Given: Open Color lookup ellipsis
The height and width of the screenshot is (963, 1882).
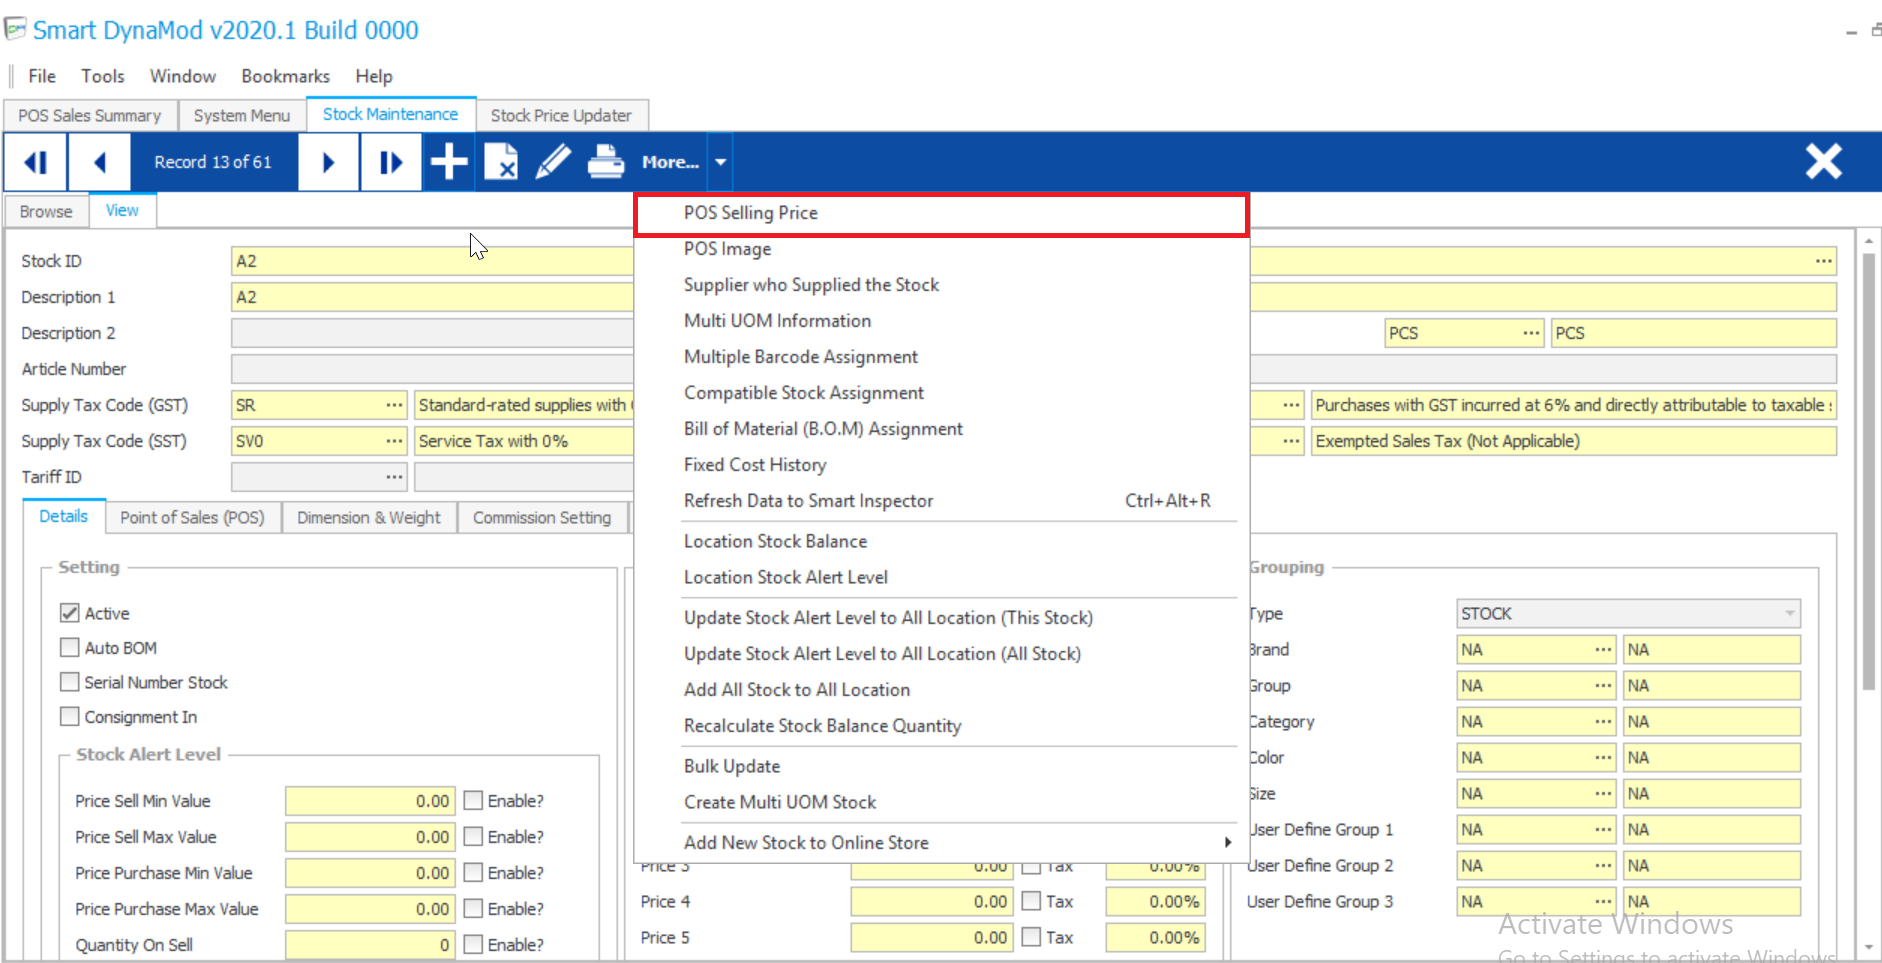Looking at the screenshot, I should point(1603,757).
